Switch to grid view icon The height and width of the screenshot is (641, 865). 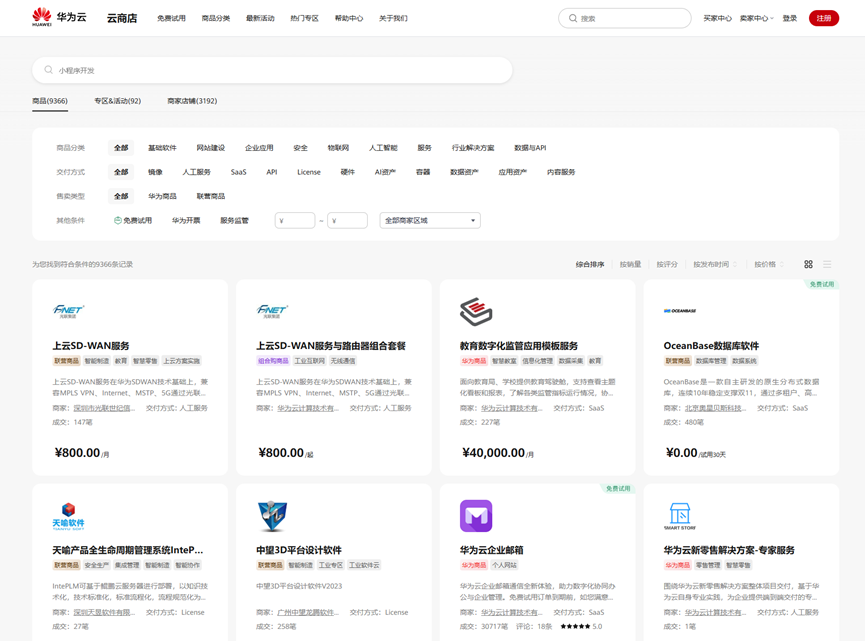click(808, 264)
